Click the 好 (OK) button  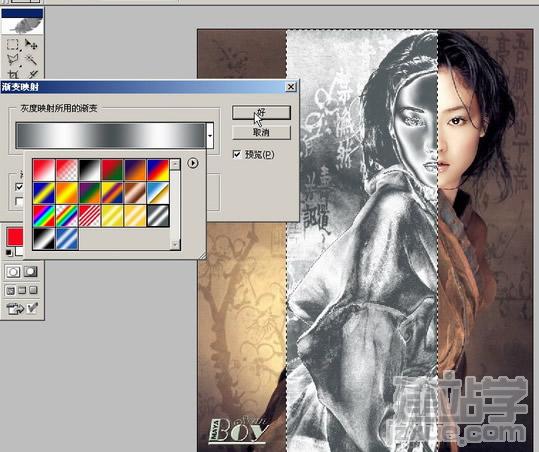pos(261,113)
